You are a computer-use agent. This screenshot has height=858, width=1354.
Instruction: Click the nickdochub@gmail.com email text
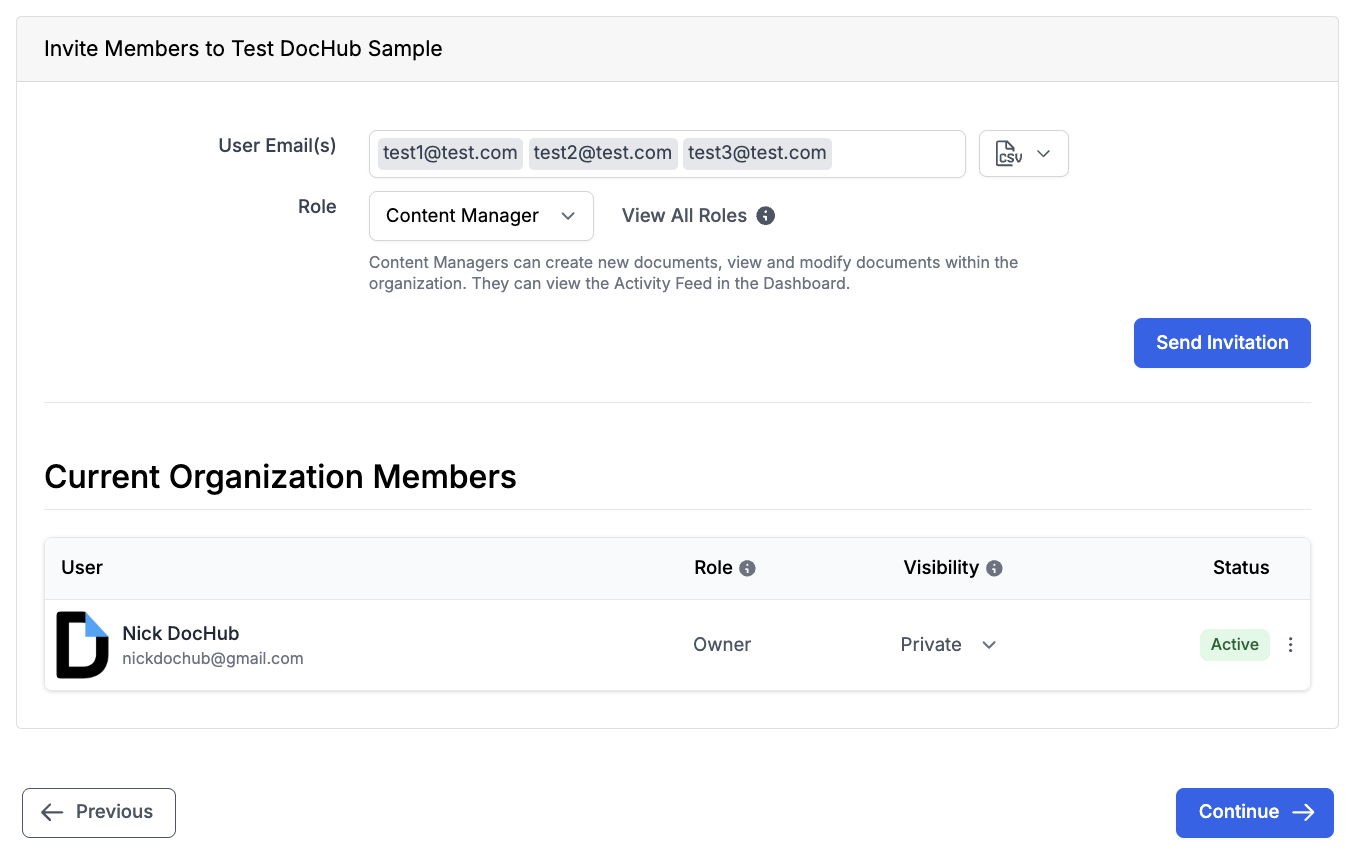coord(213,659)
